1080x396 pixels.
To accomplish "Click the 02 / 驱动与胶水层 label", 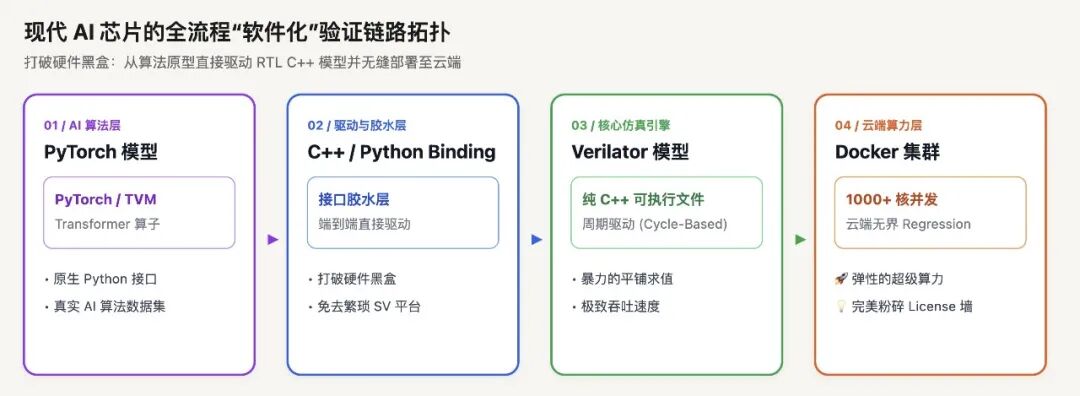I will pyautogui.click(x=357, y=125).
